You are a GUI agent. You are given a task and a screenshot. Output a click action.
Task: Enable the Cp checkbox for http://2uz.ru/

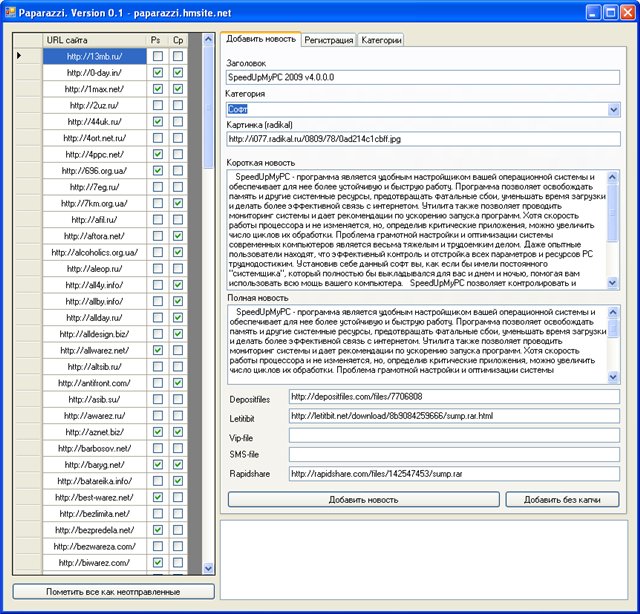tap(178, 105)
